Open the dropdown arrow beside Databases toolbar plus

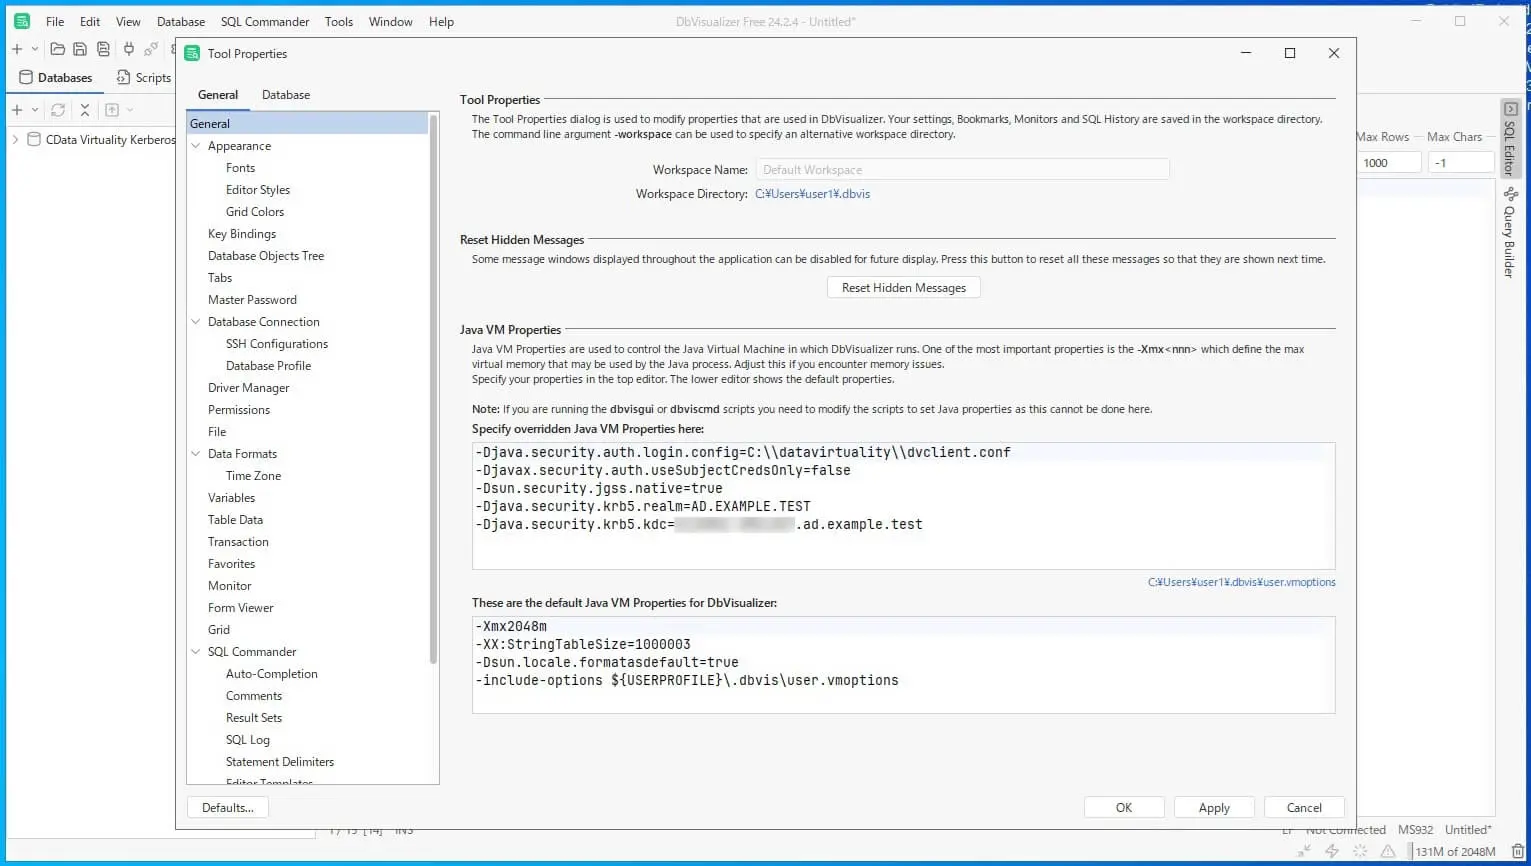[x=35, y=110]
